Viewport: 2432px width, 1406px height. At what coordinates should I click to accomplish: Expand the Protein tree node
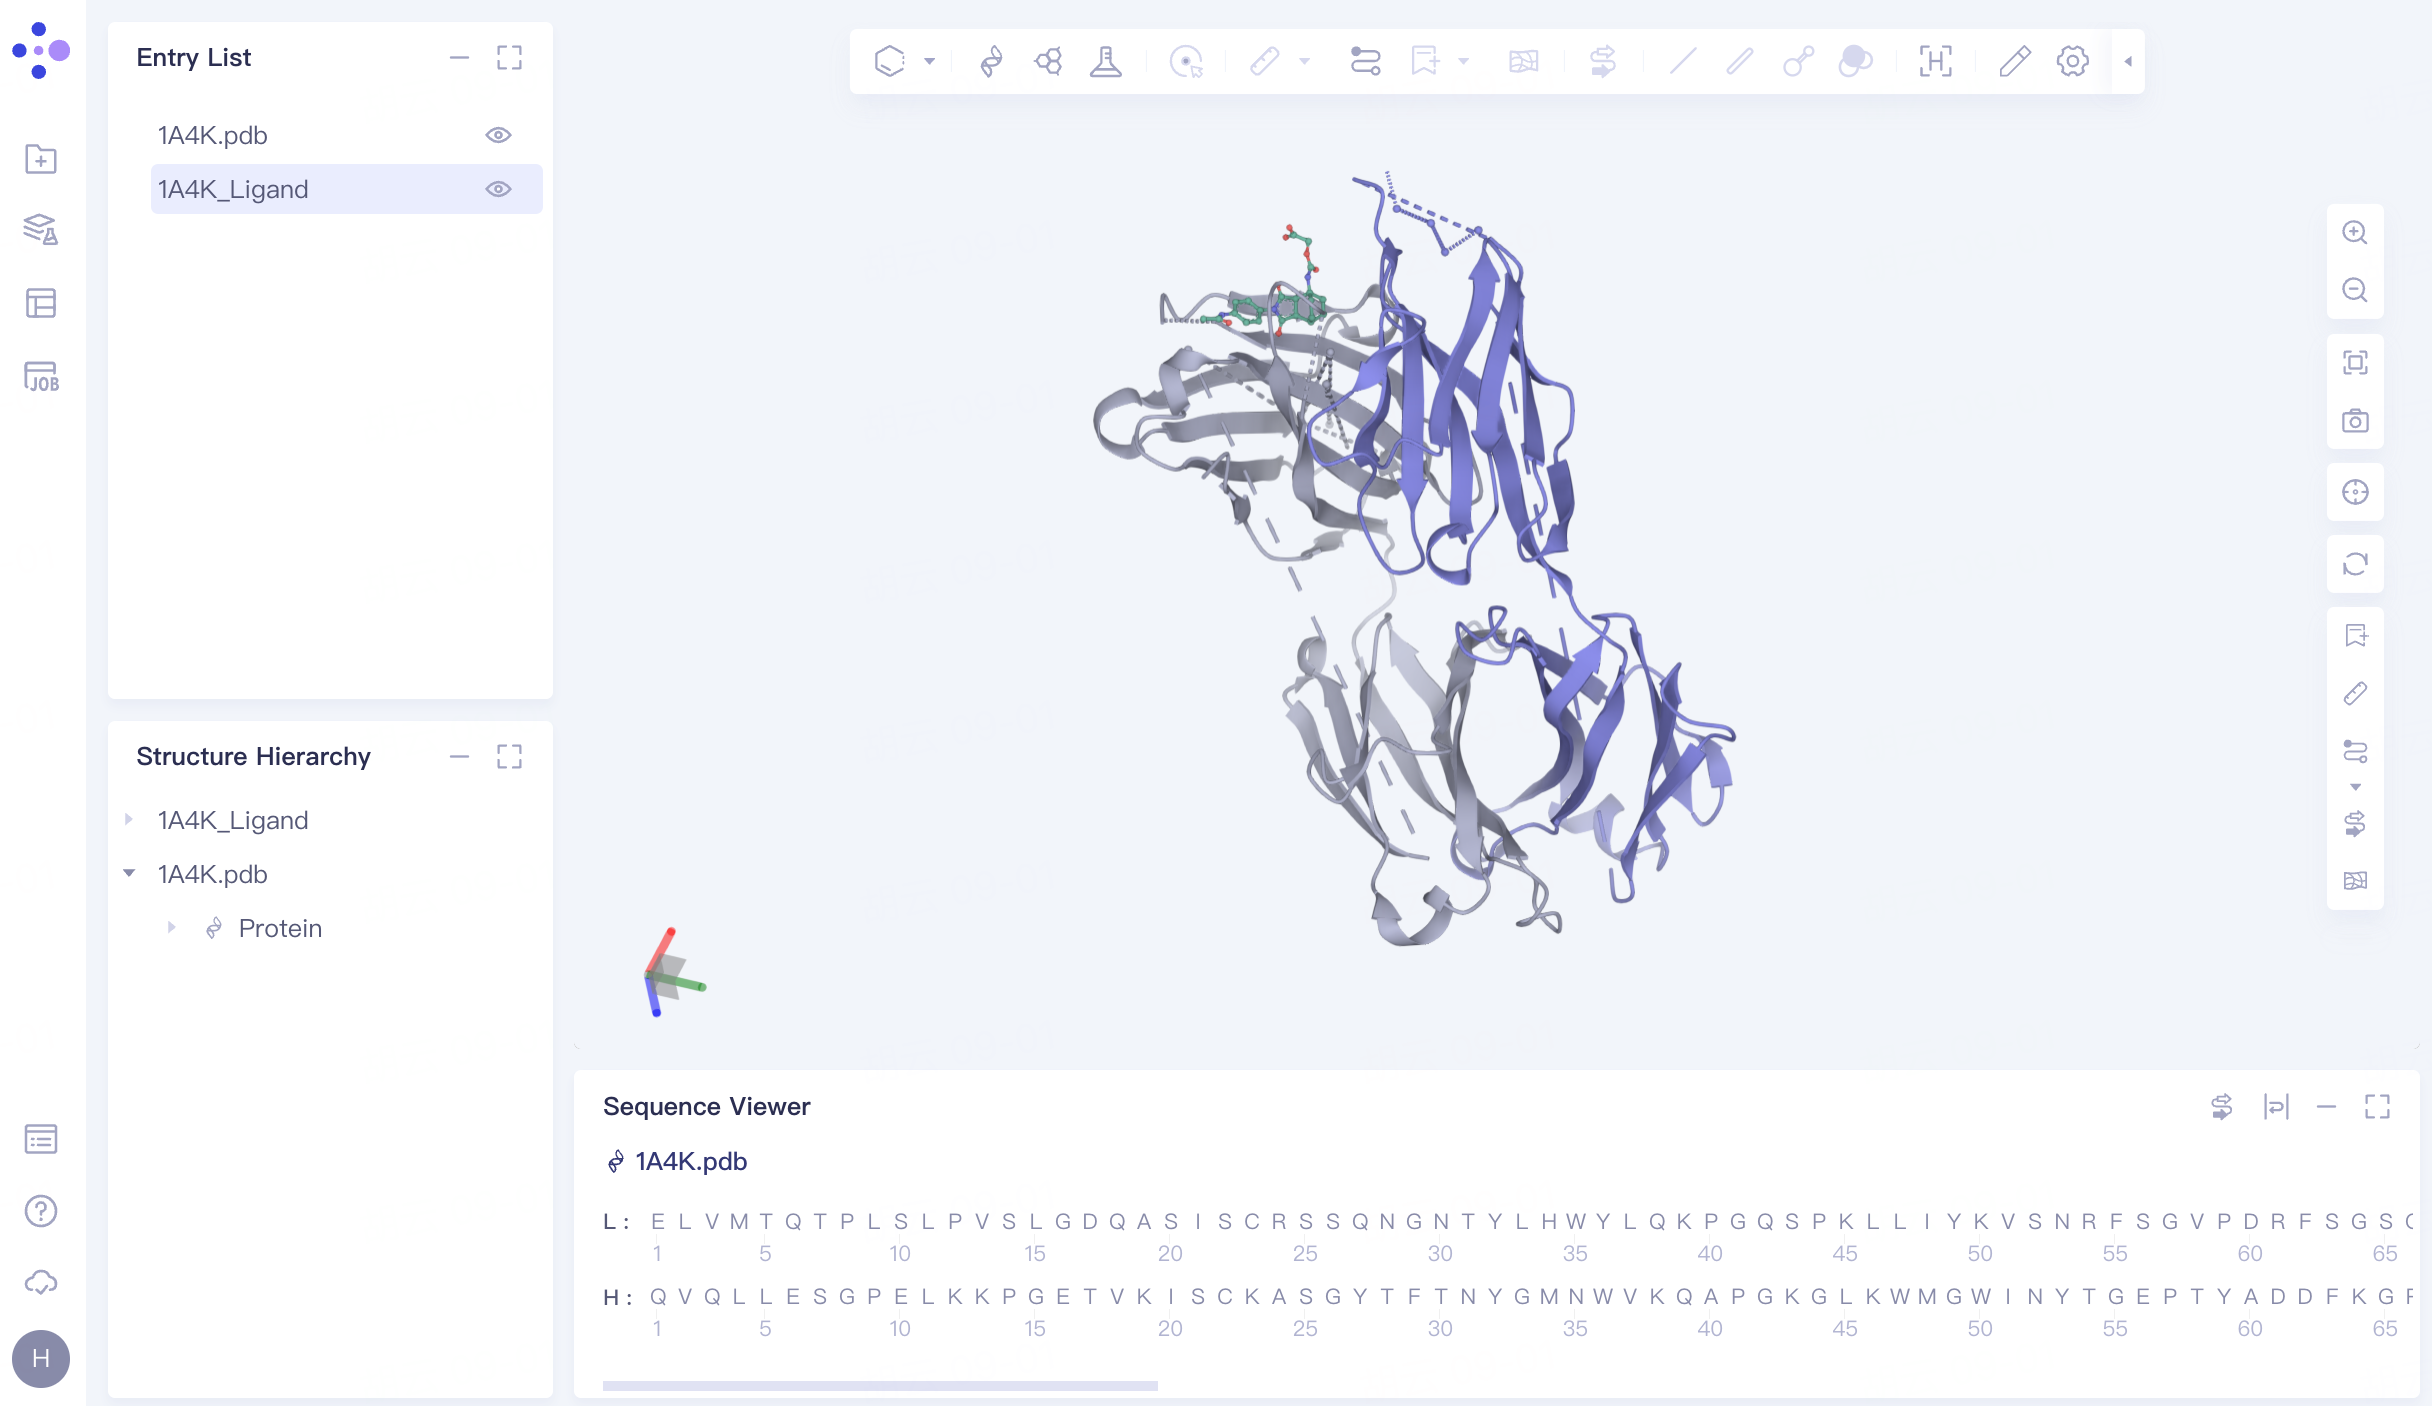(171, 928)
